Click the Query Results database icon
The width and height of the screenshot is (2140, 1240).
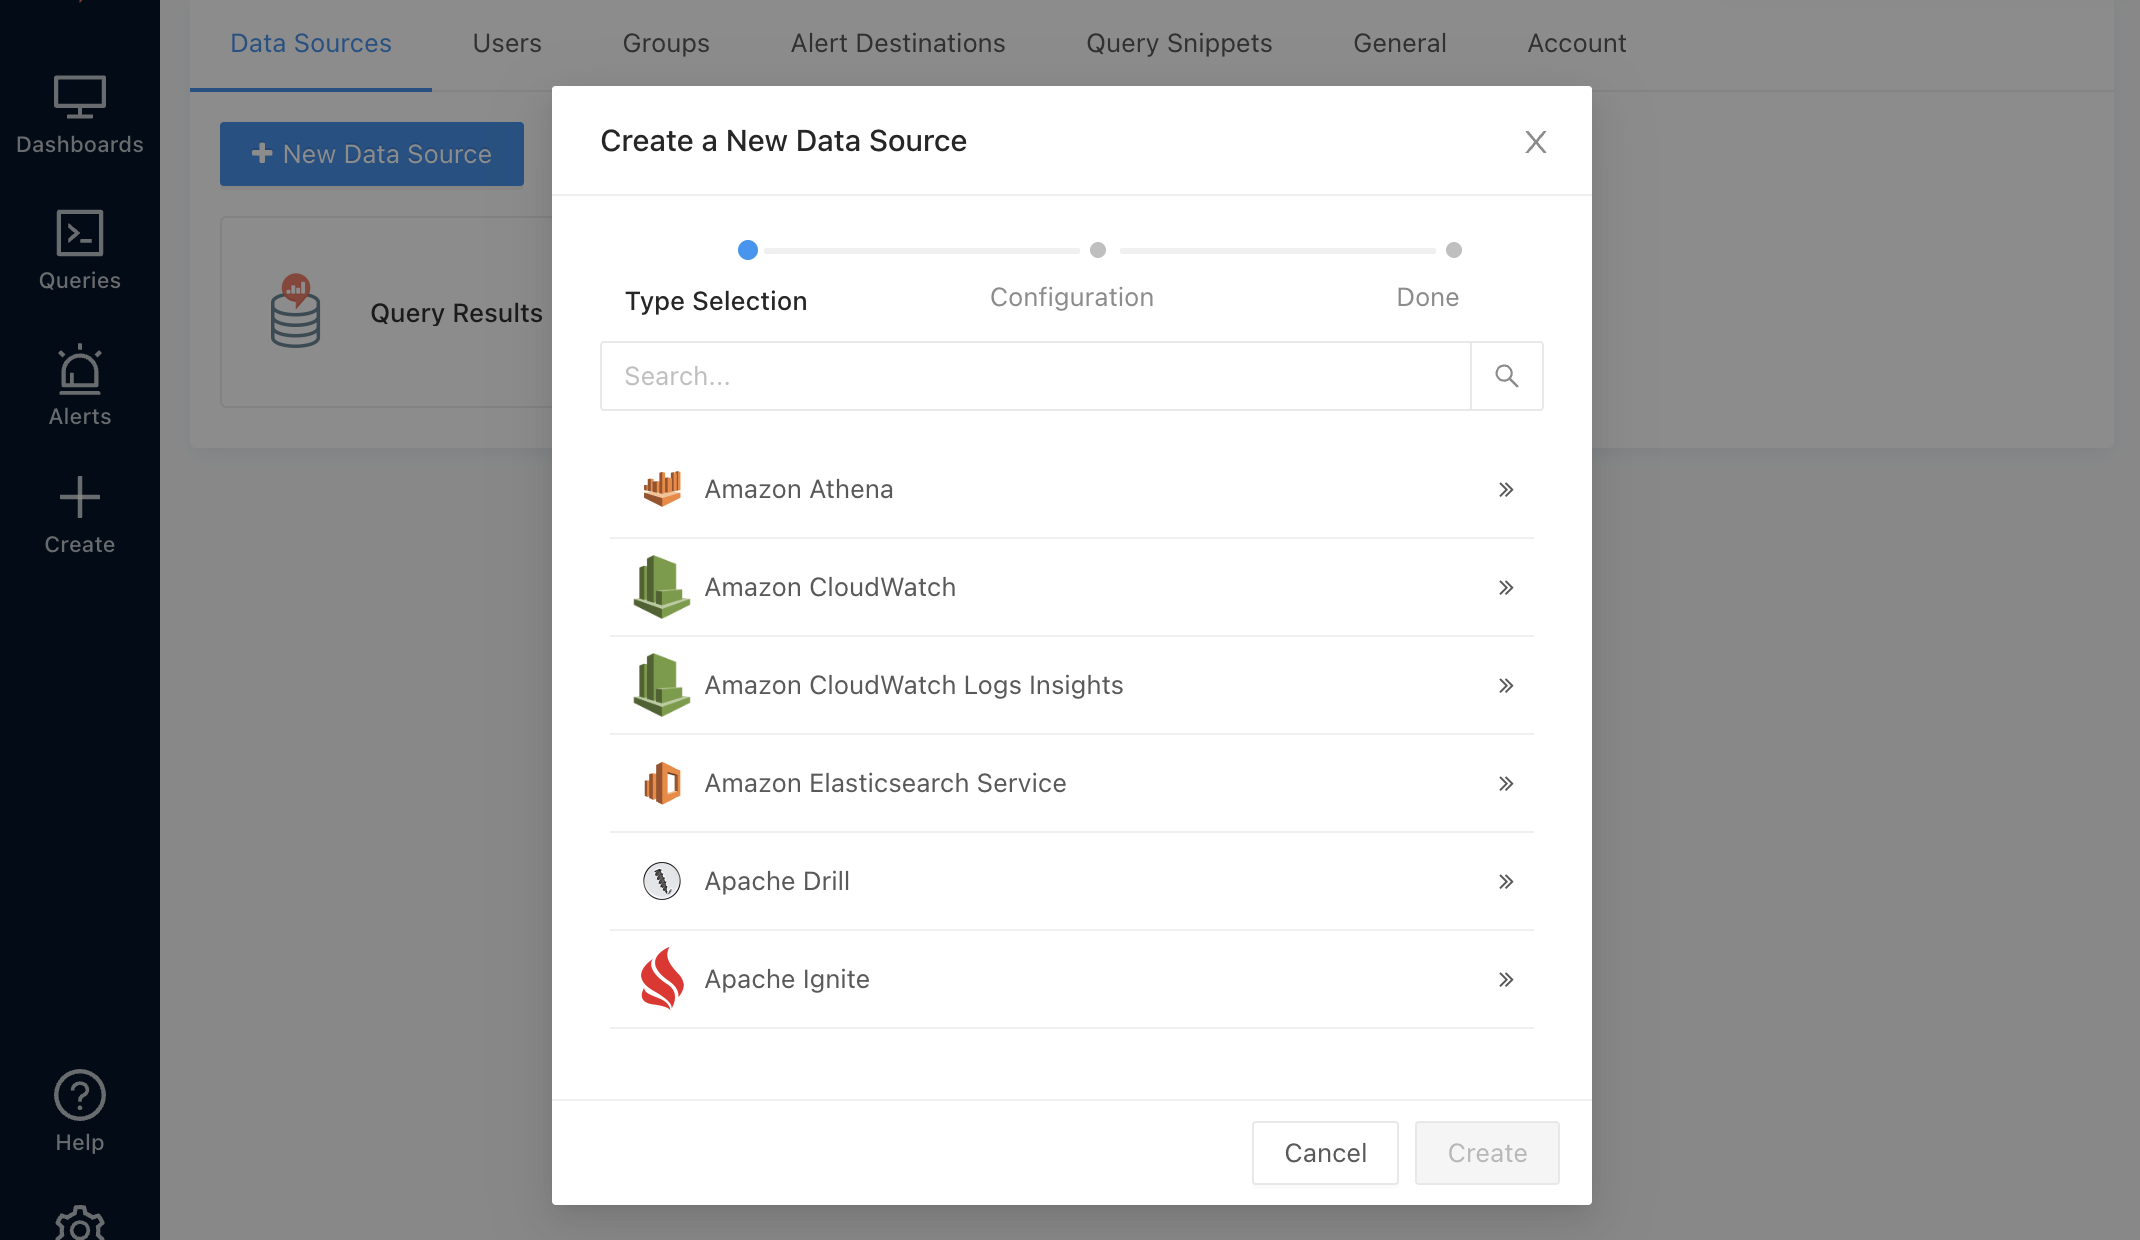click(x=295, y=311)
